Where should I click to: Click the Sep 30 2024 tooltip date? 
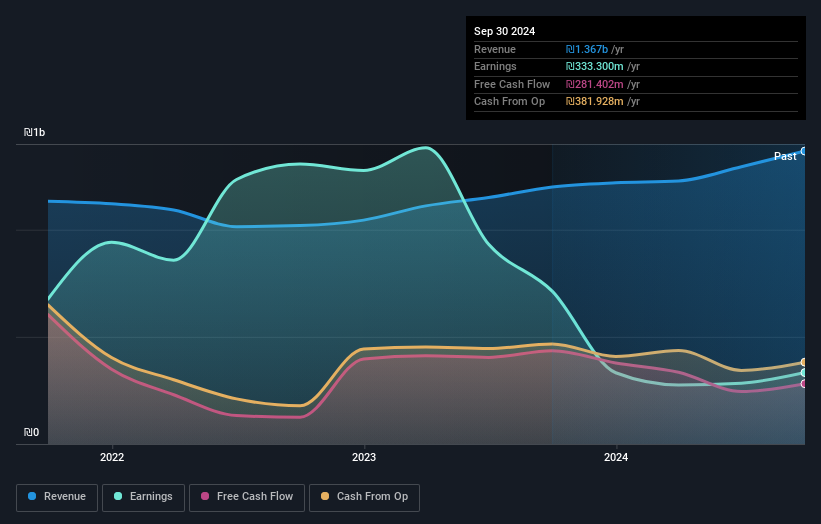pyautogui.click(x=504, y=31)
